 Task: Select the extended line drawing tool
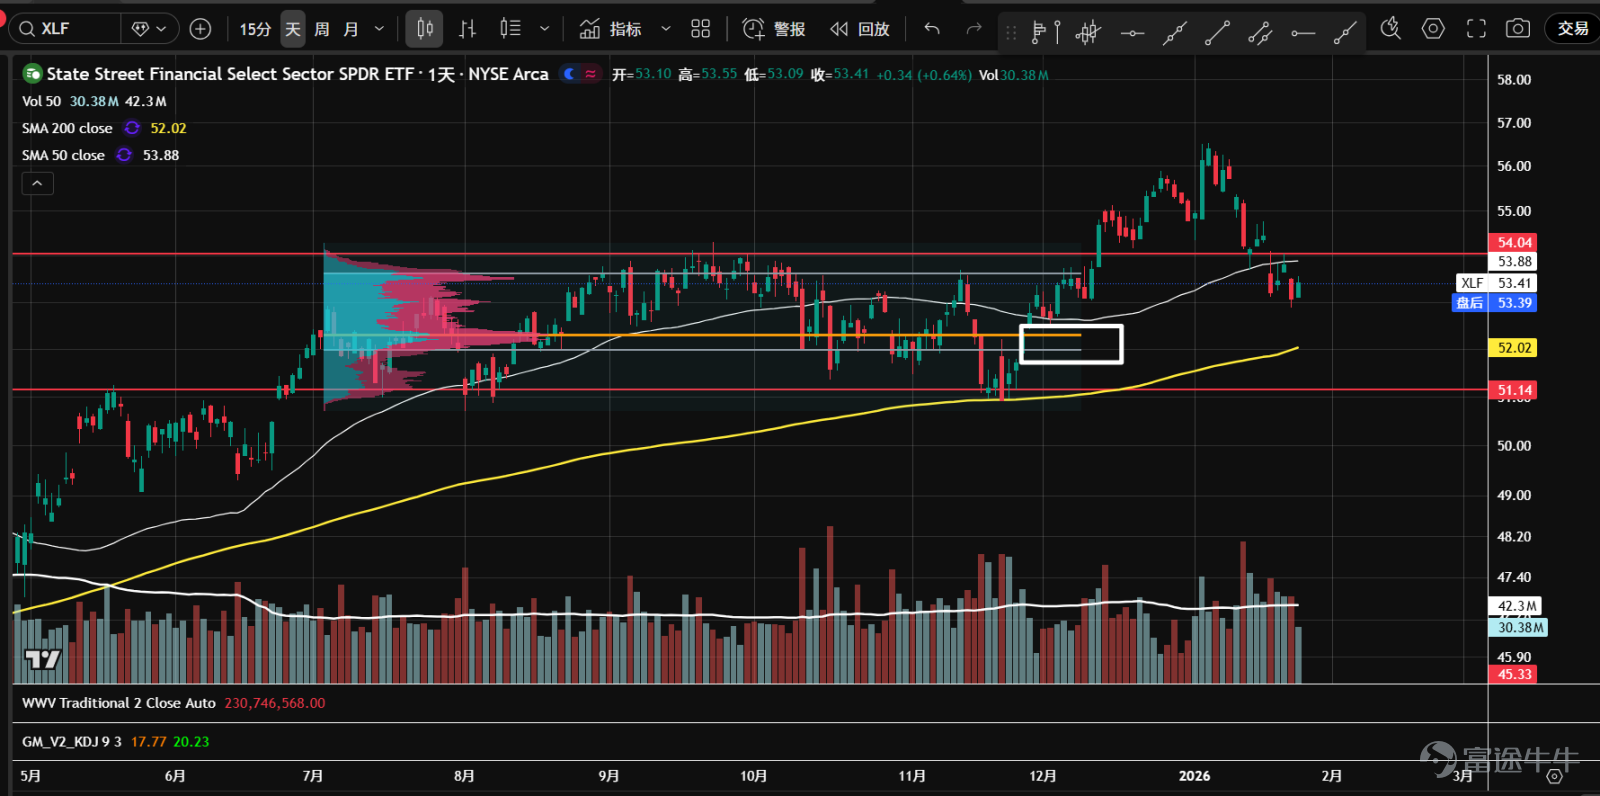[x=1174, y=33]
